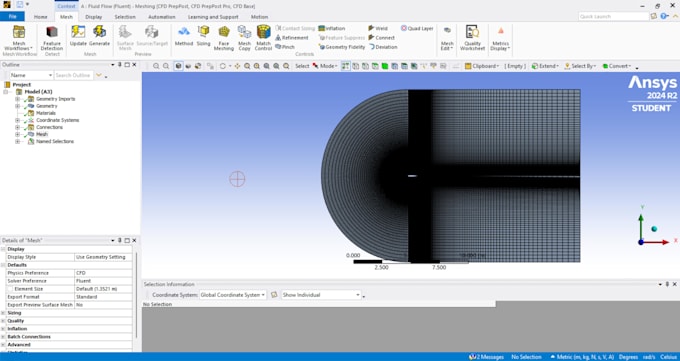This screenshot has width=680, height=361.
Task: Open the Clipboard dropdown
Action: [482, 66]
